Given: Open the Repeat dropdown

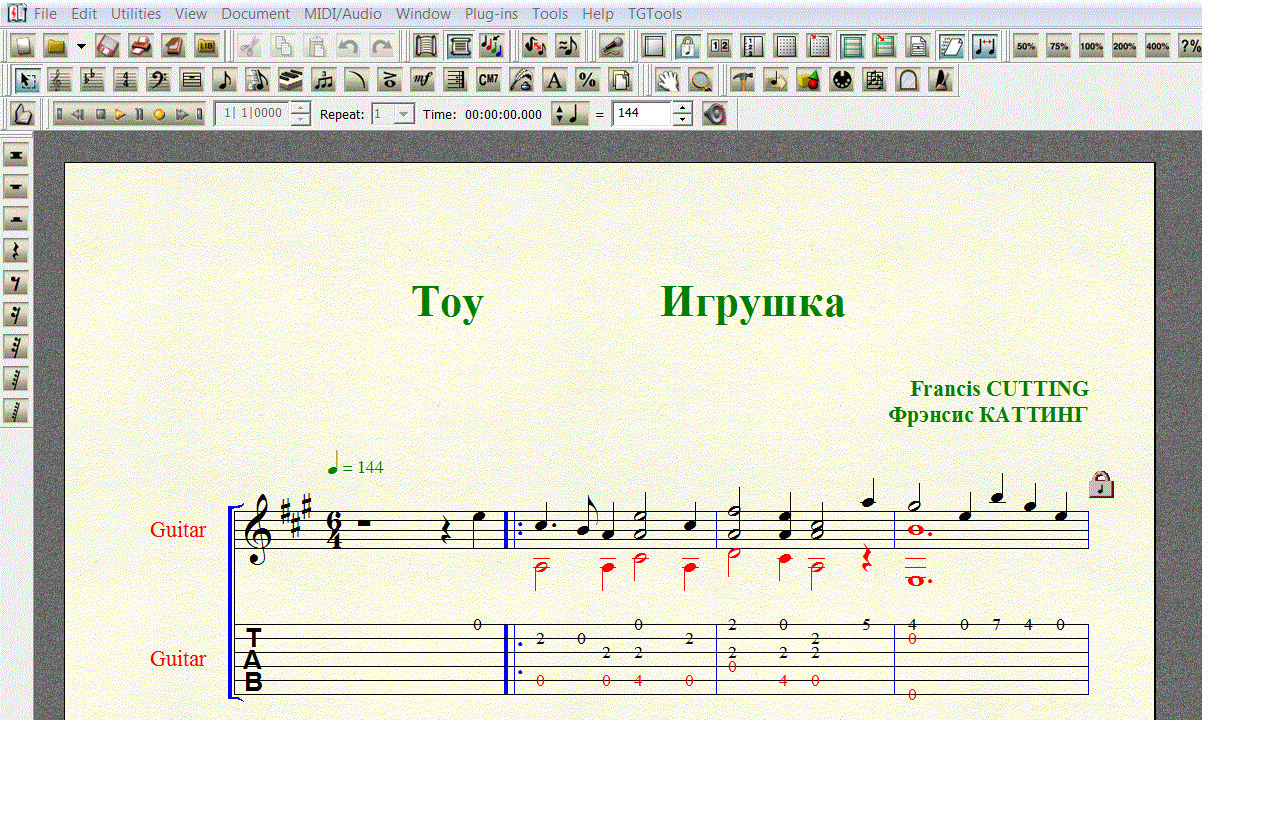Looking at the screenshot, I should [403, 114].
